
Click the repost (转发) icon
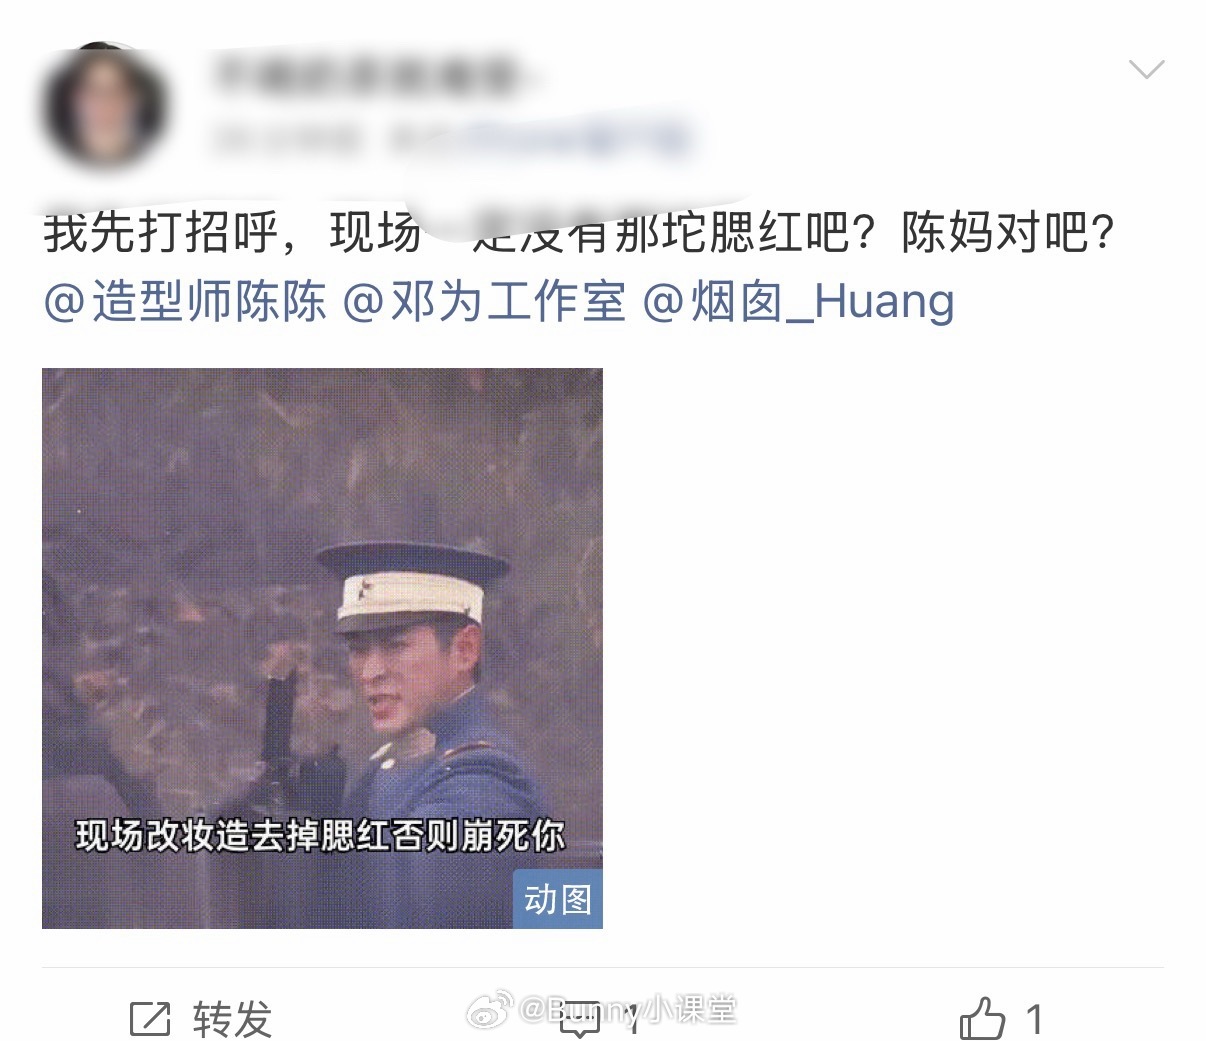click(x=150, y=1019)
